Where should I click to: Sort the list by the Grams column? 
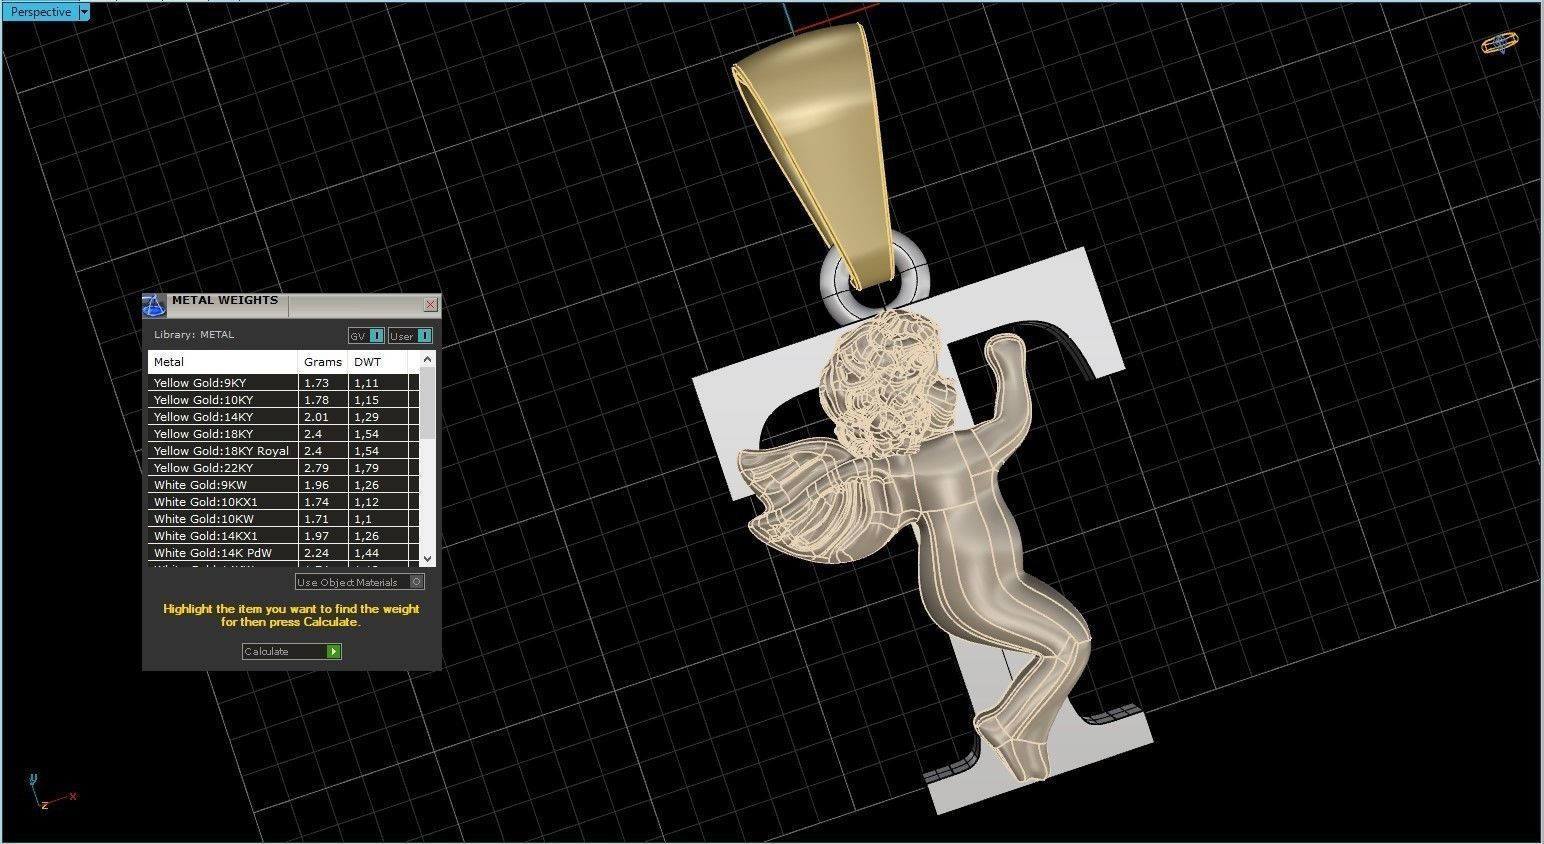(x=322, y=361)
